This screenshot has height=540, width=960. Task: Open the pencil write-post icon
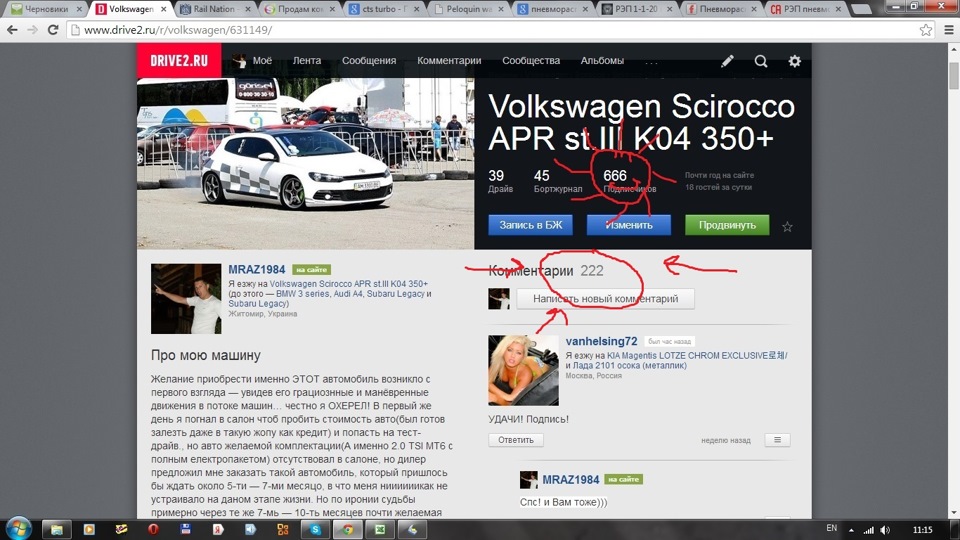coord(727,61)
